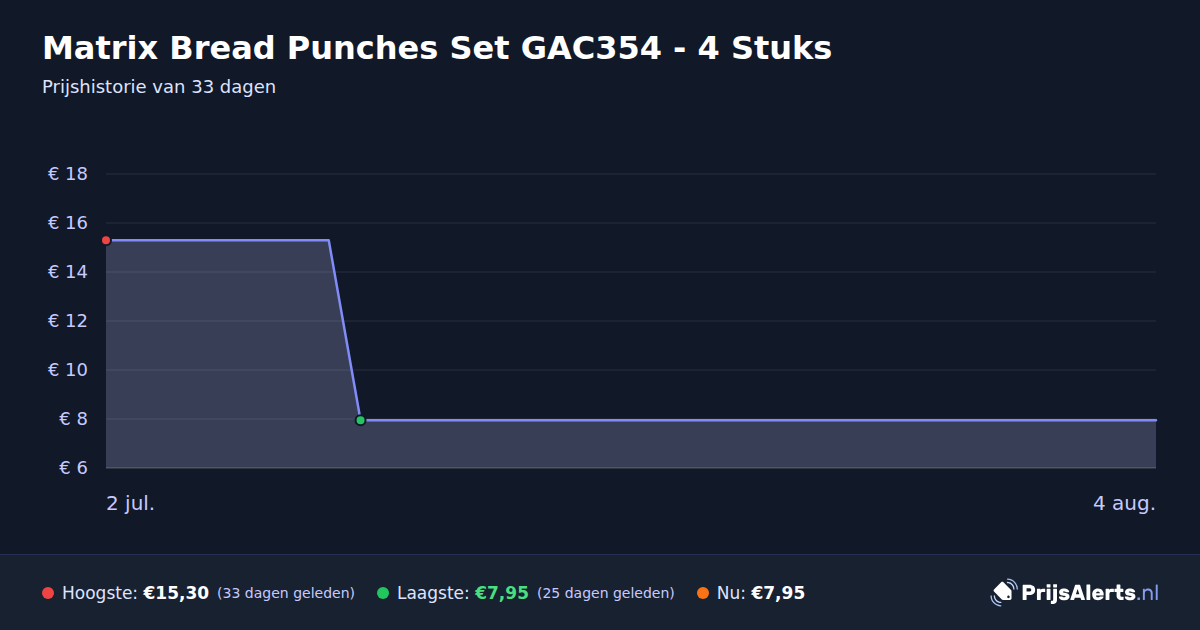Click the PrijsAlerts tag logo icon
The width and height of the screenshot is (1200, 630).
coord(1003,593)
